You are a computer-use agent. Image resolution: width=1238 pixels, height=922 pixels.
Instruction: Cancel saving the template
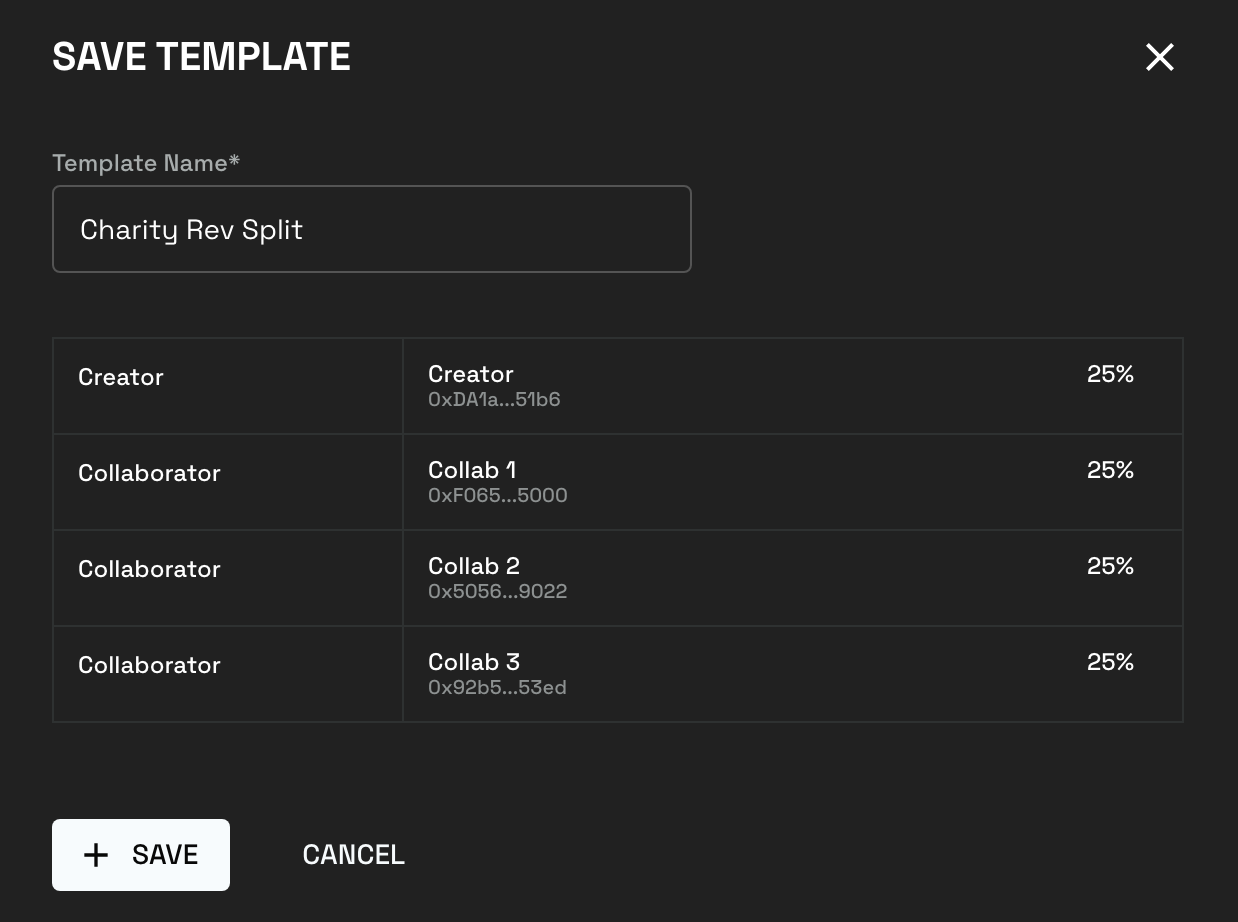(x=353, y=855)
